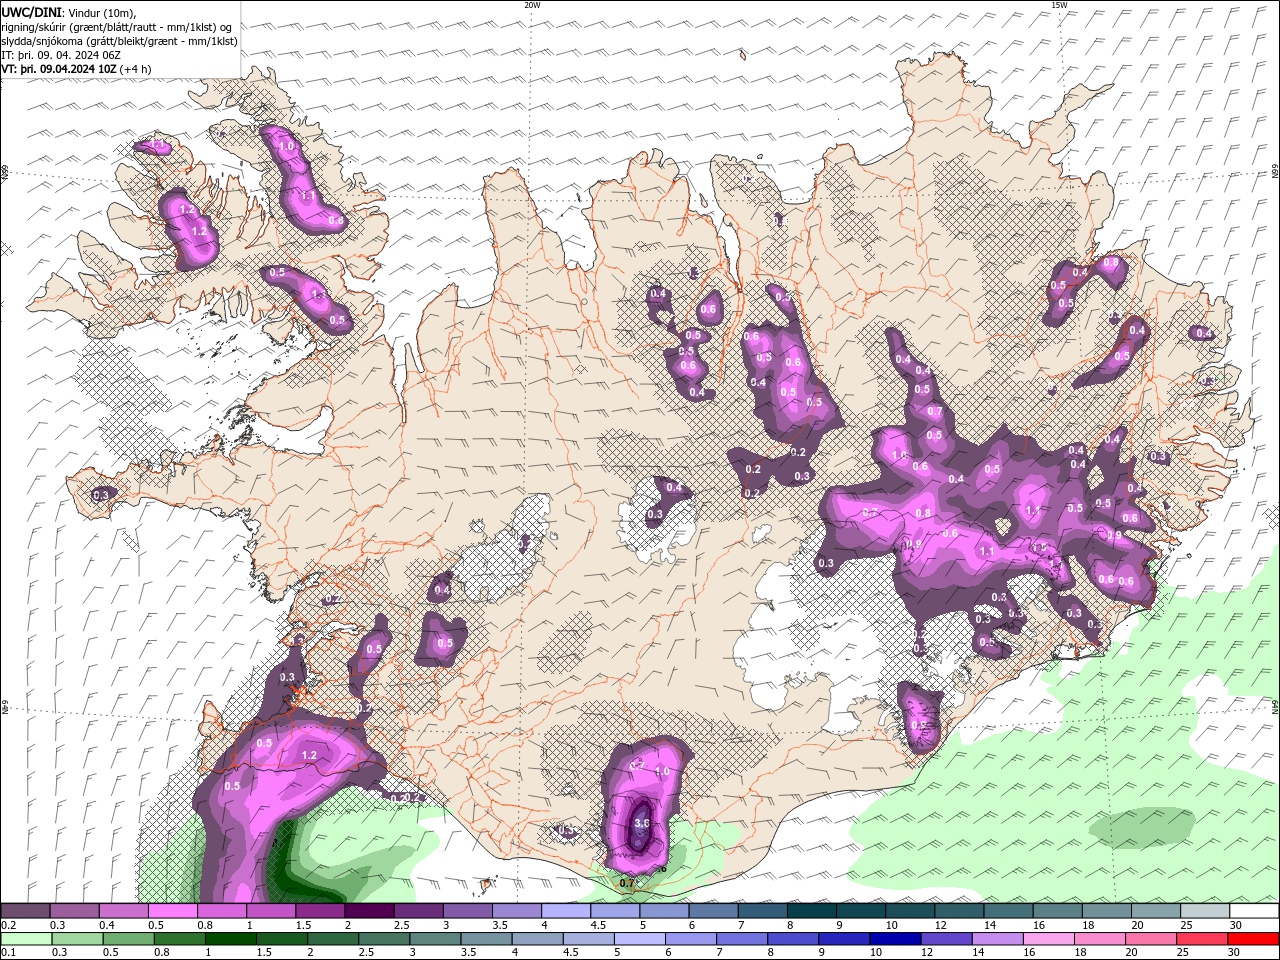Viewport: 1280px width, 960px height.
Task: Click the 15W longitude label
Action: click(x=1059, y=5)
